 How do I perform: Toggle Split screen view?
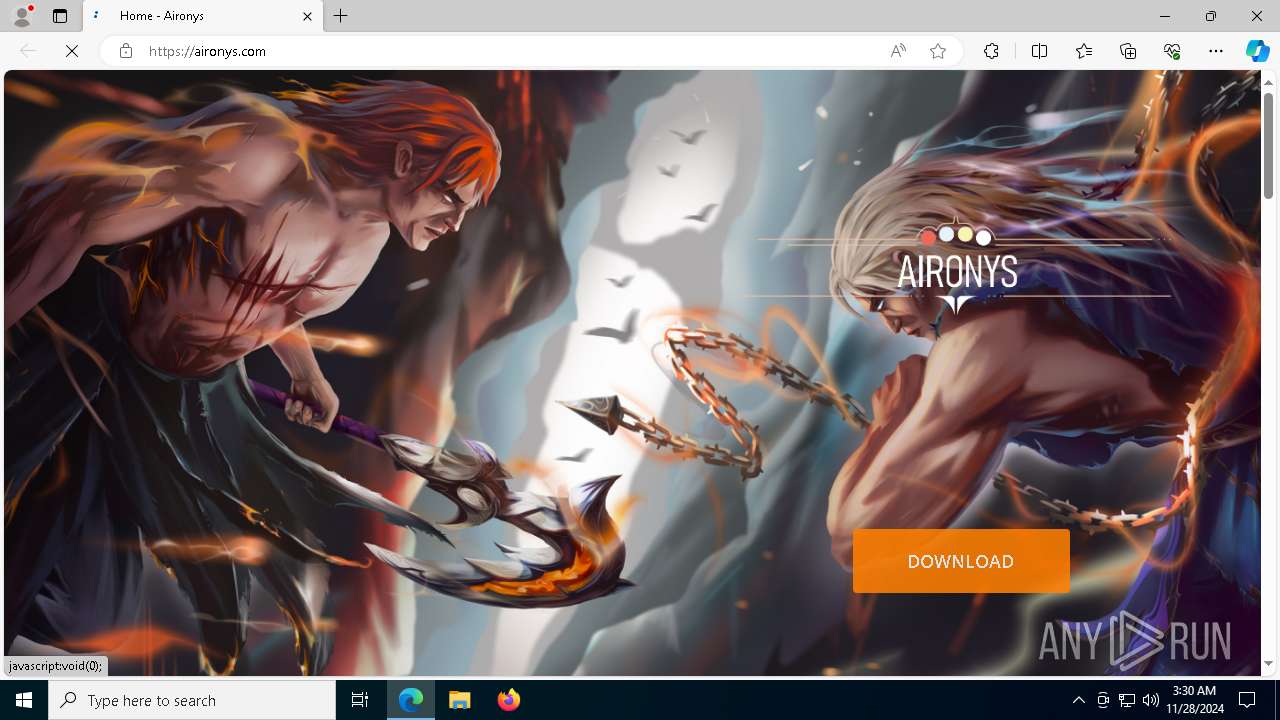click(1039, 51)
